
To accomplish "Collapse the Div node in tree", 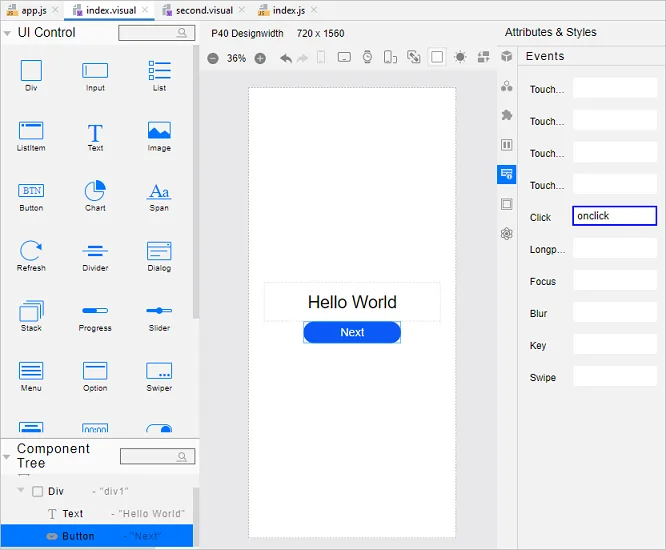I will (x=20, y=490).
